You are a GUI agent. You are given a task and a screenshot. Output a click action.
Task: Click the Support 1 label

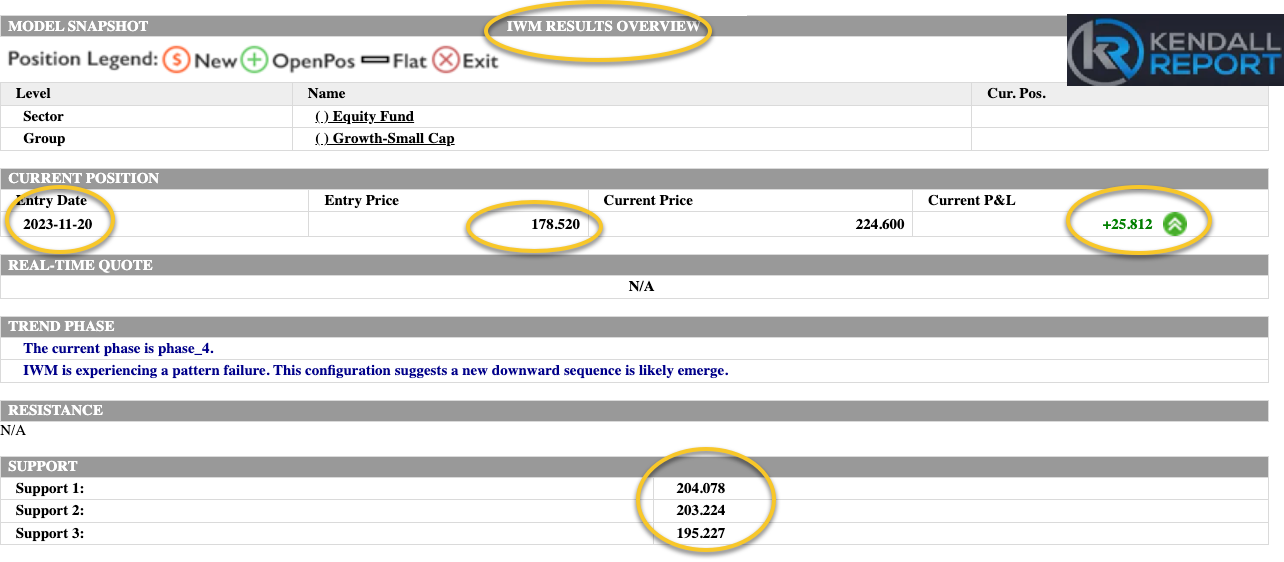(x=50, y=489)
